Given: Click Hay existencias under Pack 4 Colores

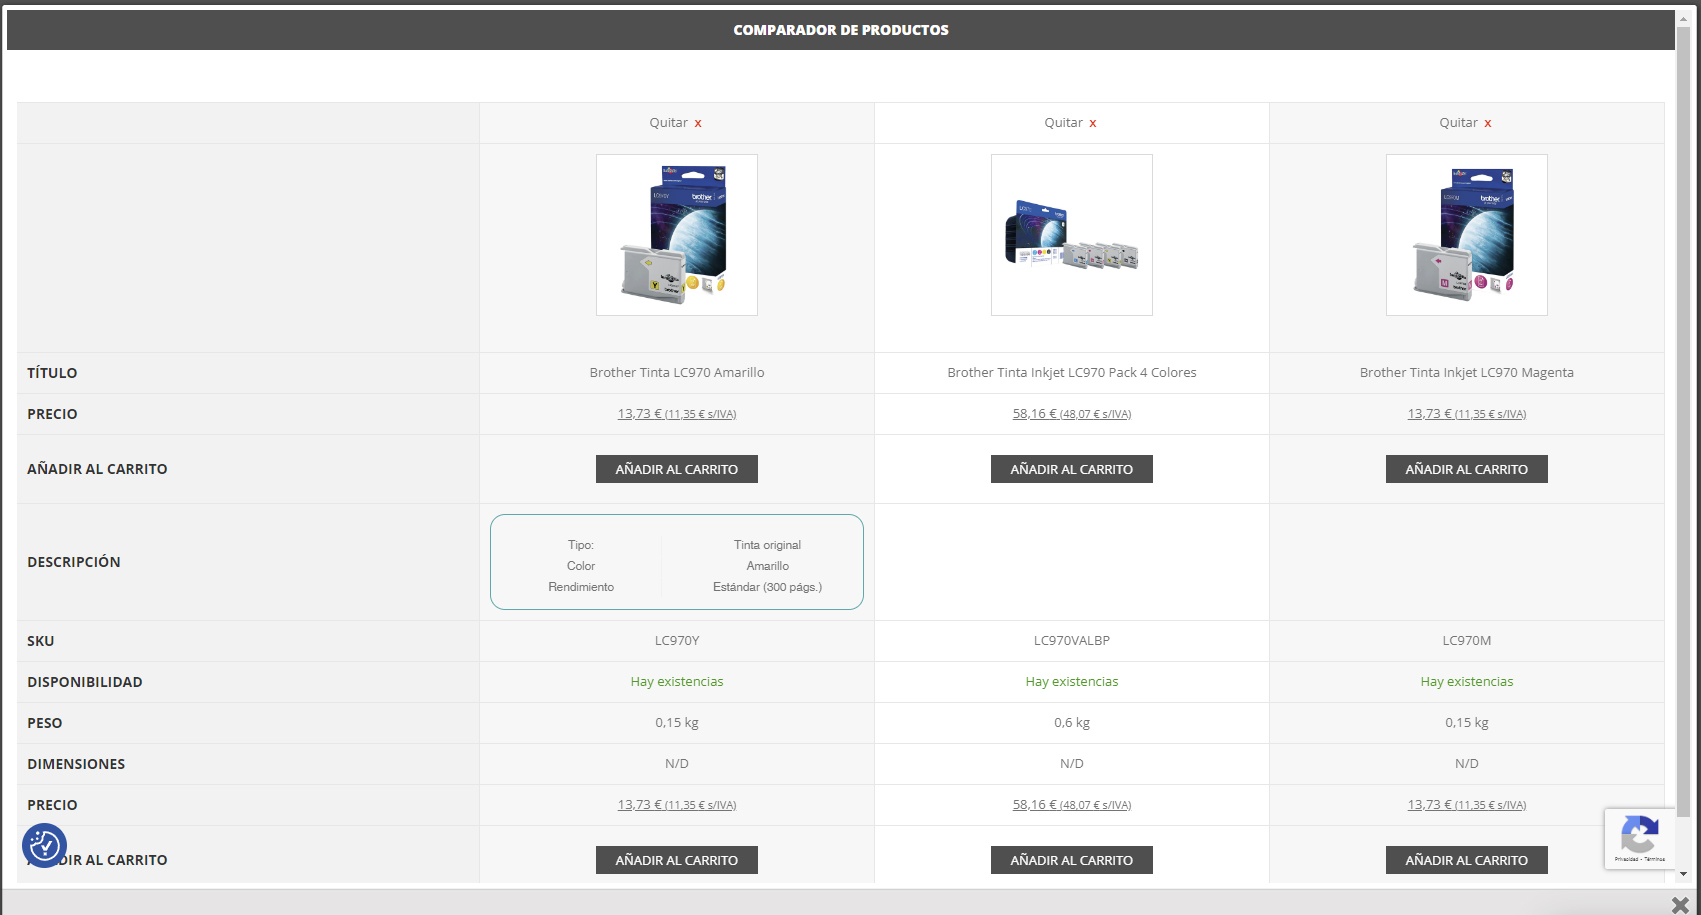Looking at the screenshot, I should tap(1072, 682).
